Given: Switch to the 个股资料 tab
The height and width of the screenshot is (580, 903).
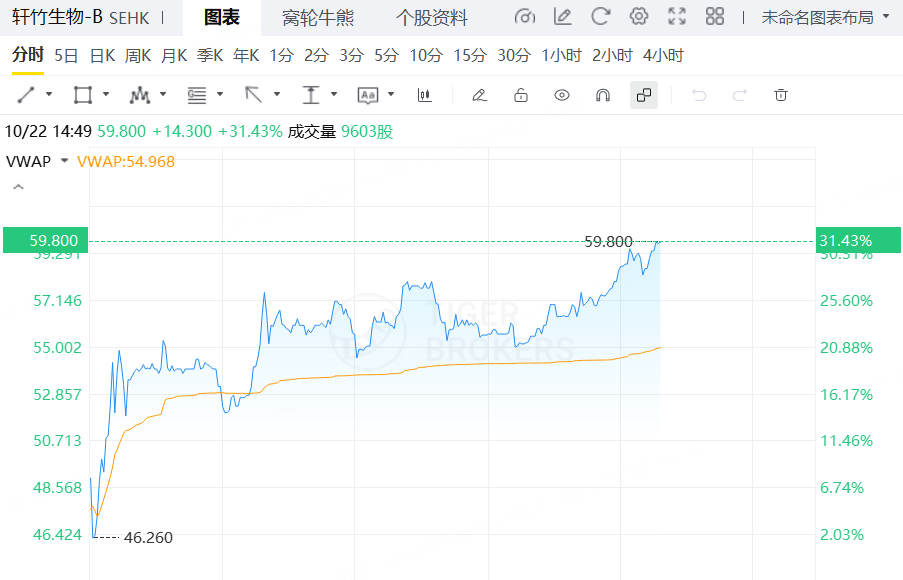Looking at the screenshot, I should pyautogui.click(x=432, y=18).
